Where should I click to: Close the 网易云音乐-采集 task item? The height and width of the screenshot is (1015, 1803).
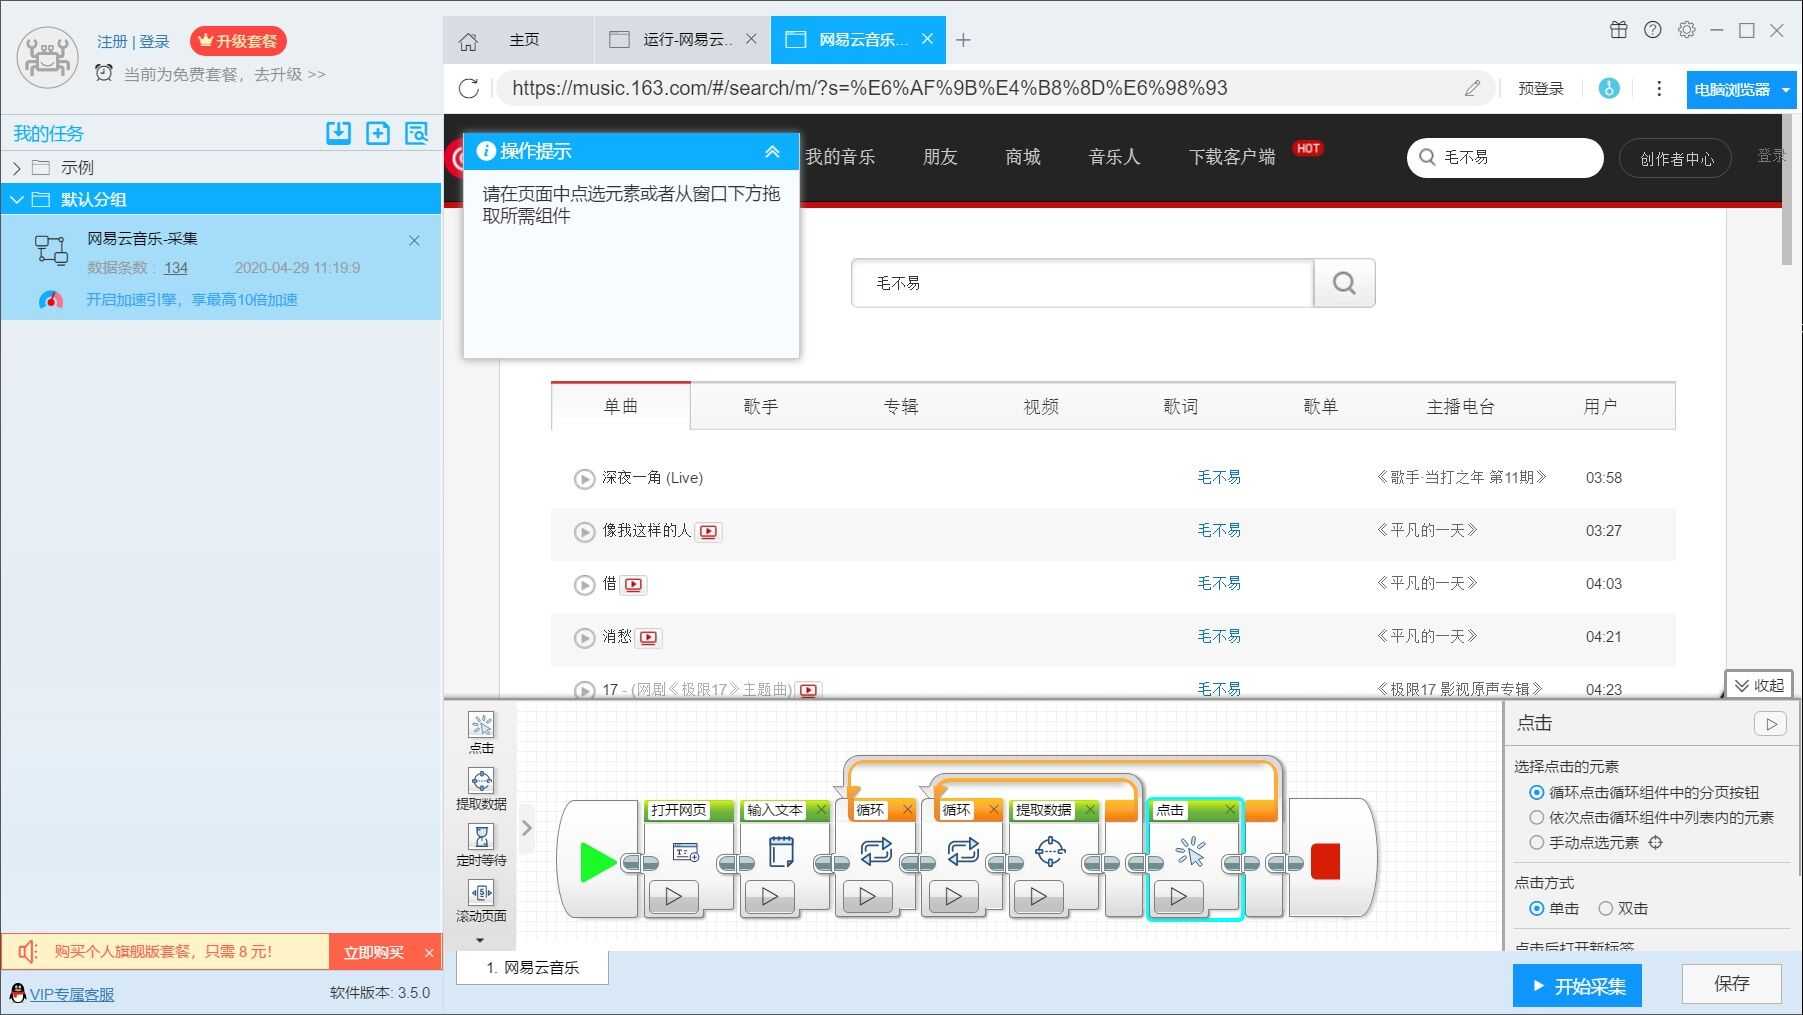414,241
